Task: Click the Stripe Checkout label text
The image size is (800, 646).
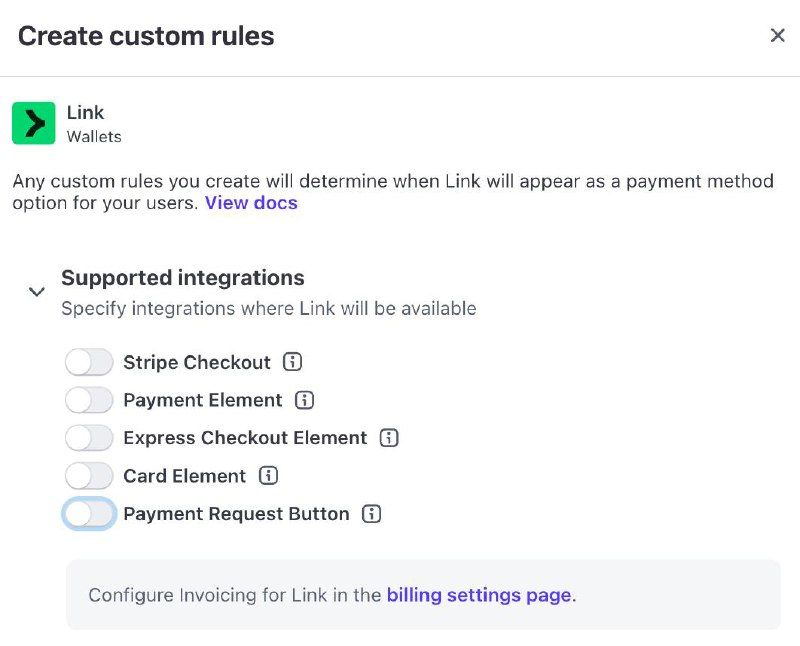Action: [x=197, y=362]
